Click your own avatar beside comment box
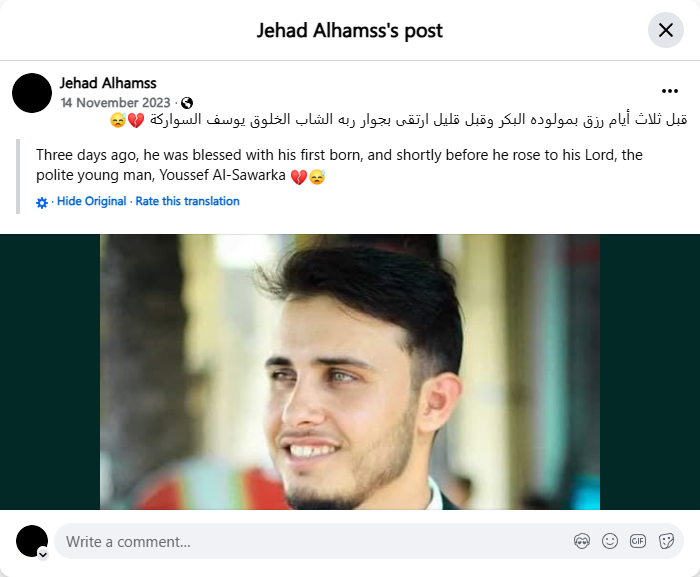The image size is (700, 577). tap(32, 541)
